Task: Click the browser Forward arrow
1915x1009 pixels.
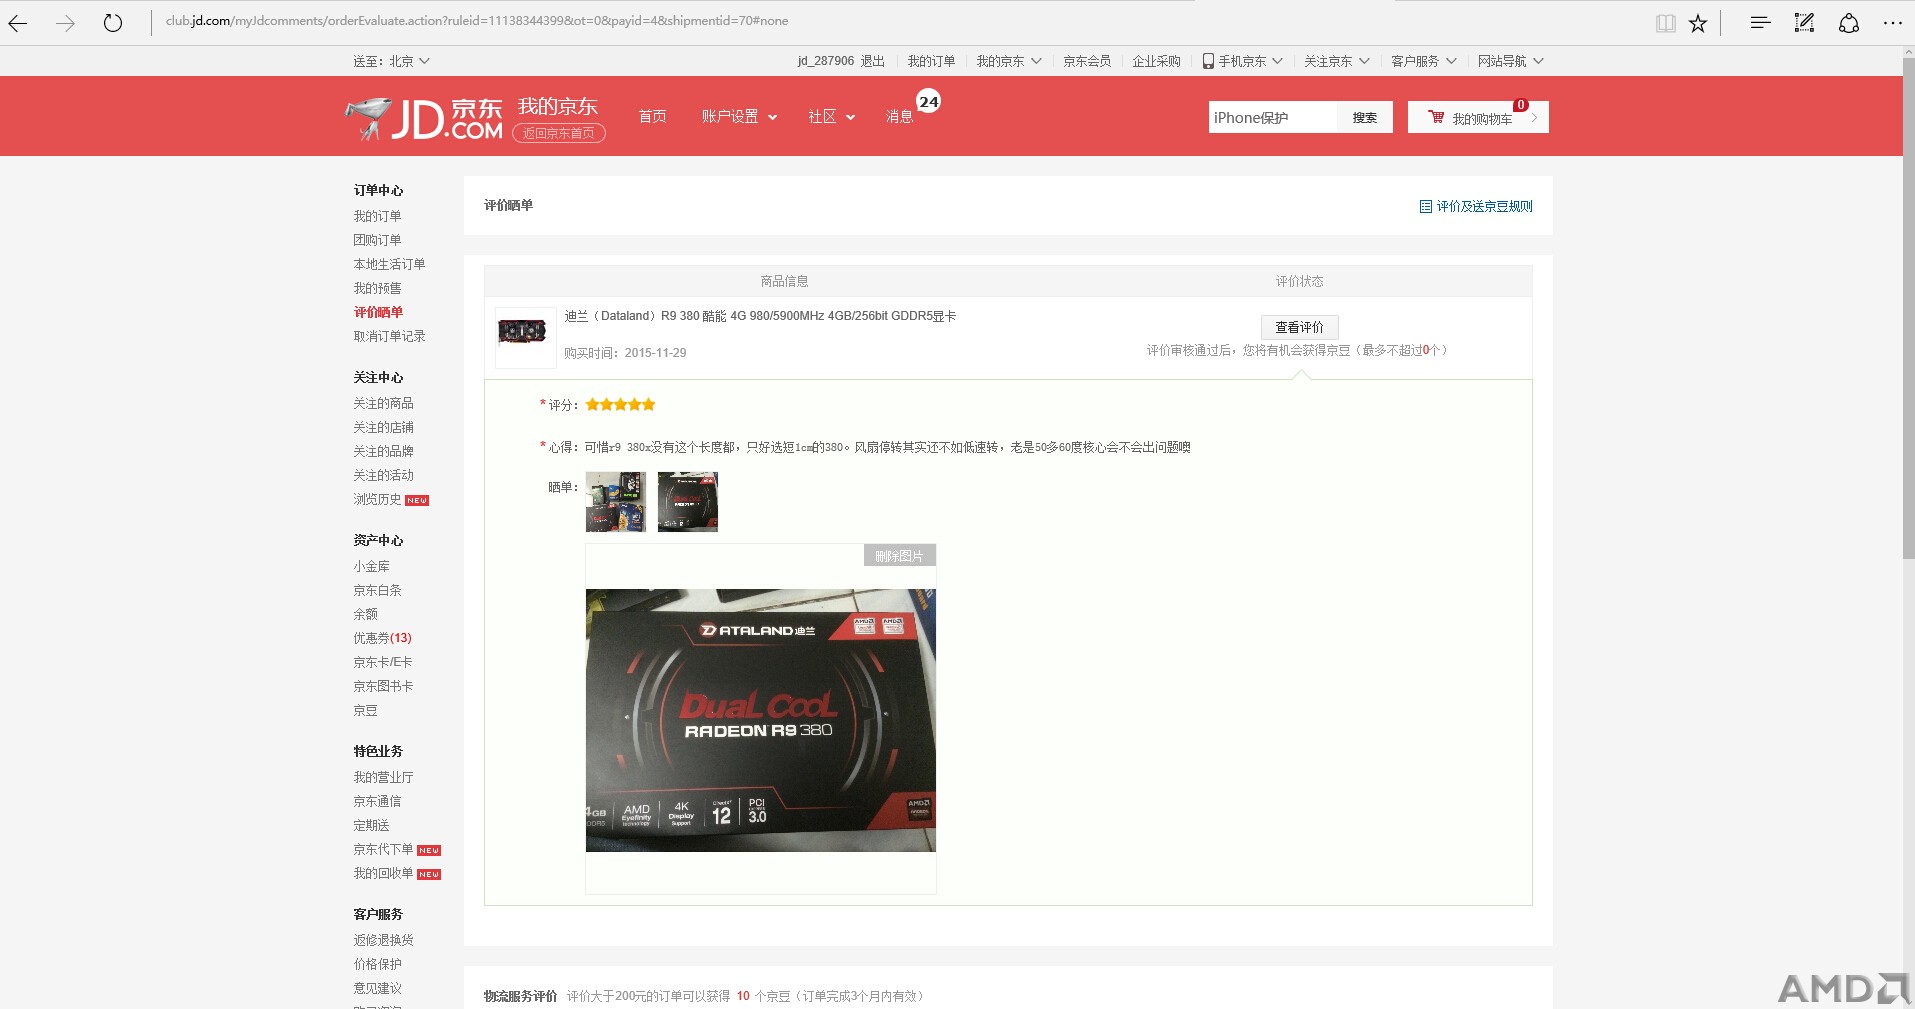Action: (x=66, y=23)
